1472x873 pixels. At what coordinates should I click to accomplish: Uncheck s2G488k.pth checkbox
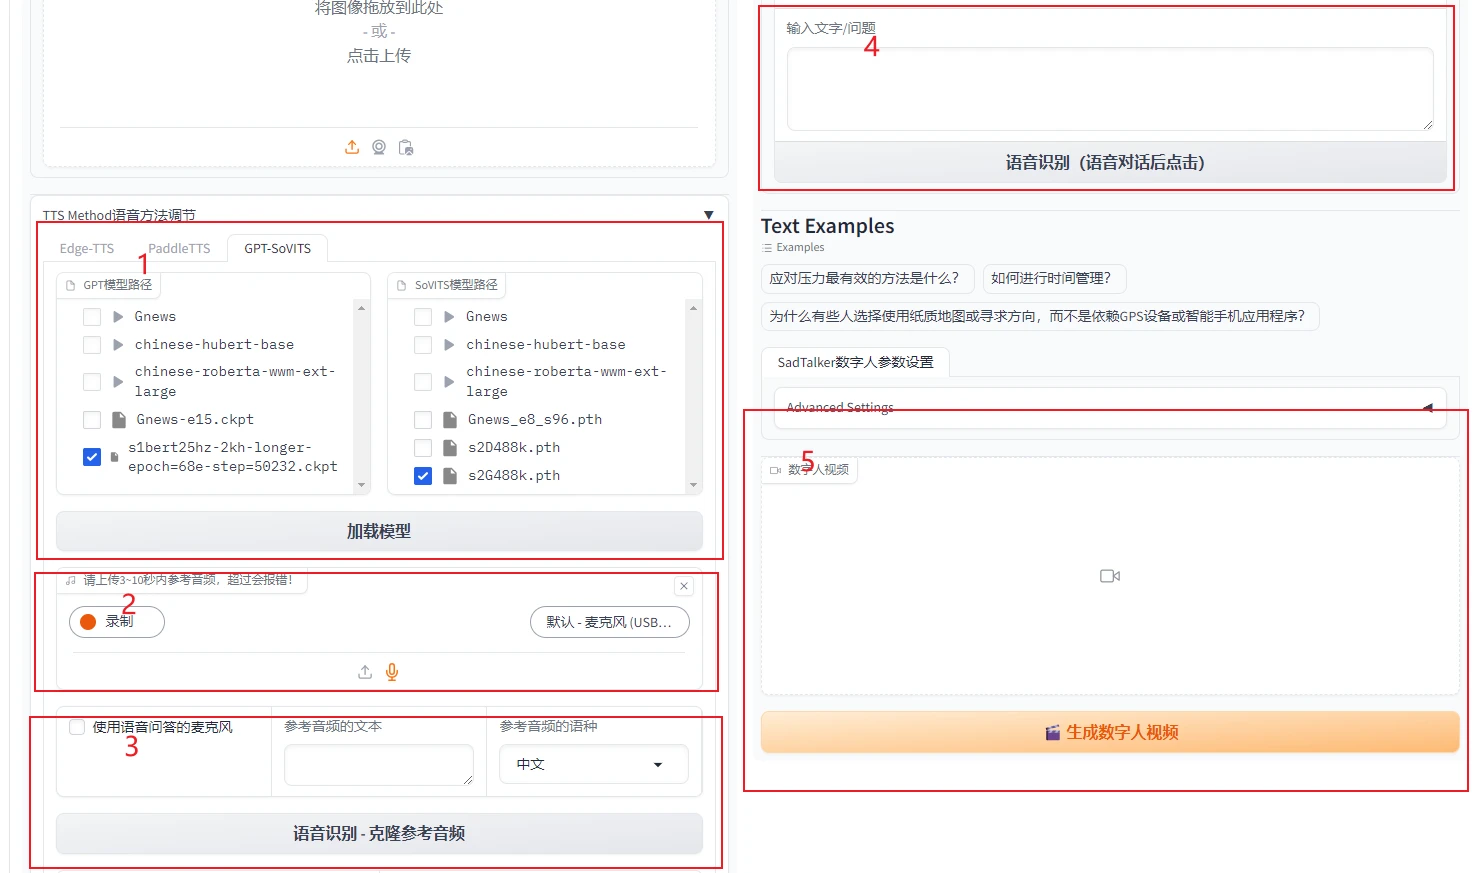tap(423, 476)
